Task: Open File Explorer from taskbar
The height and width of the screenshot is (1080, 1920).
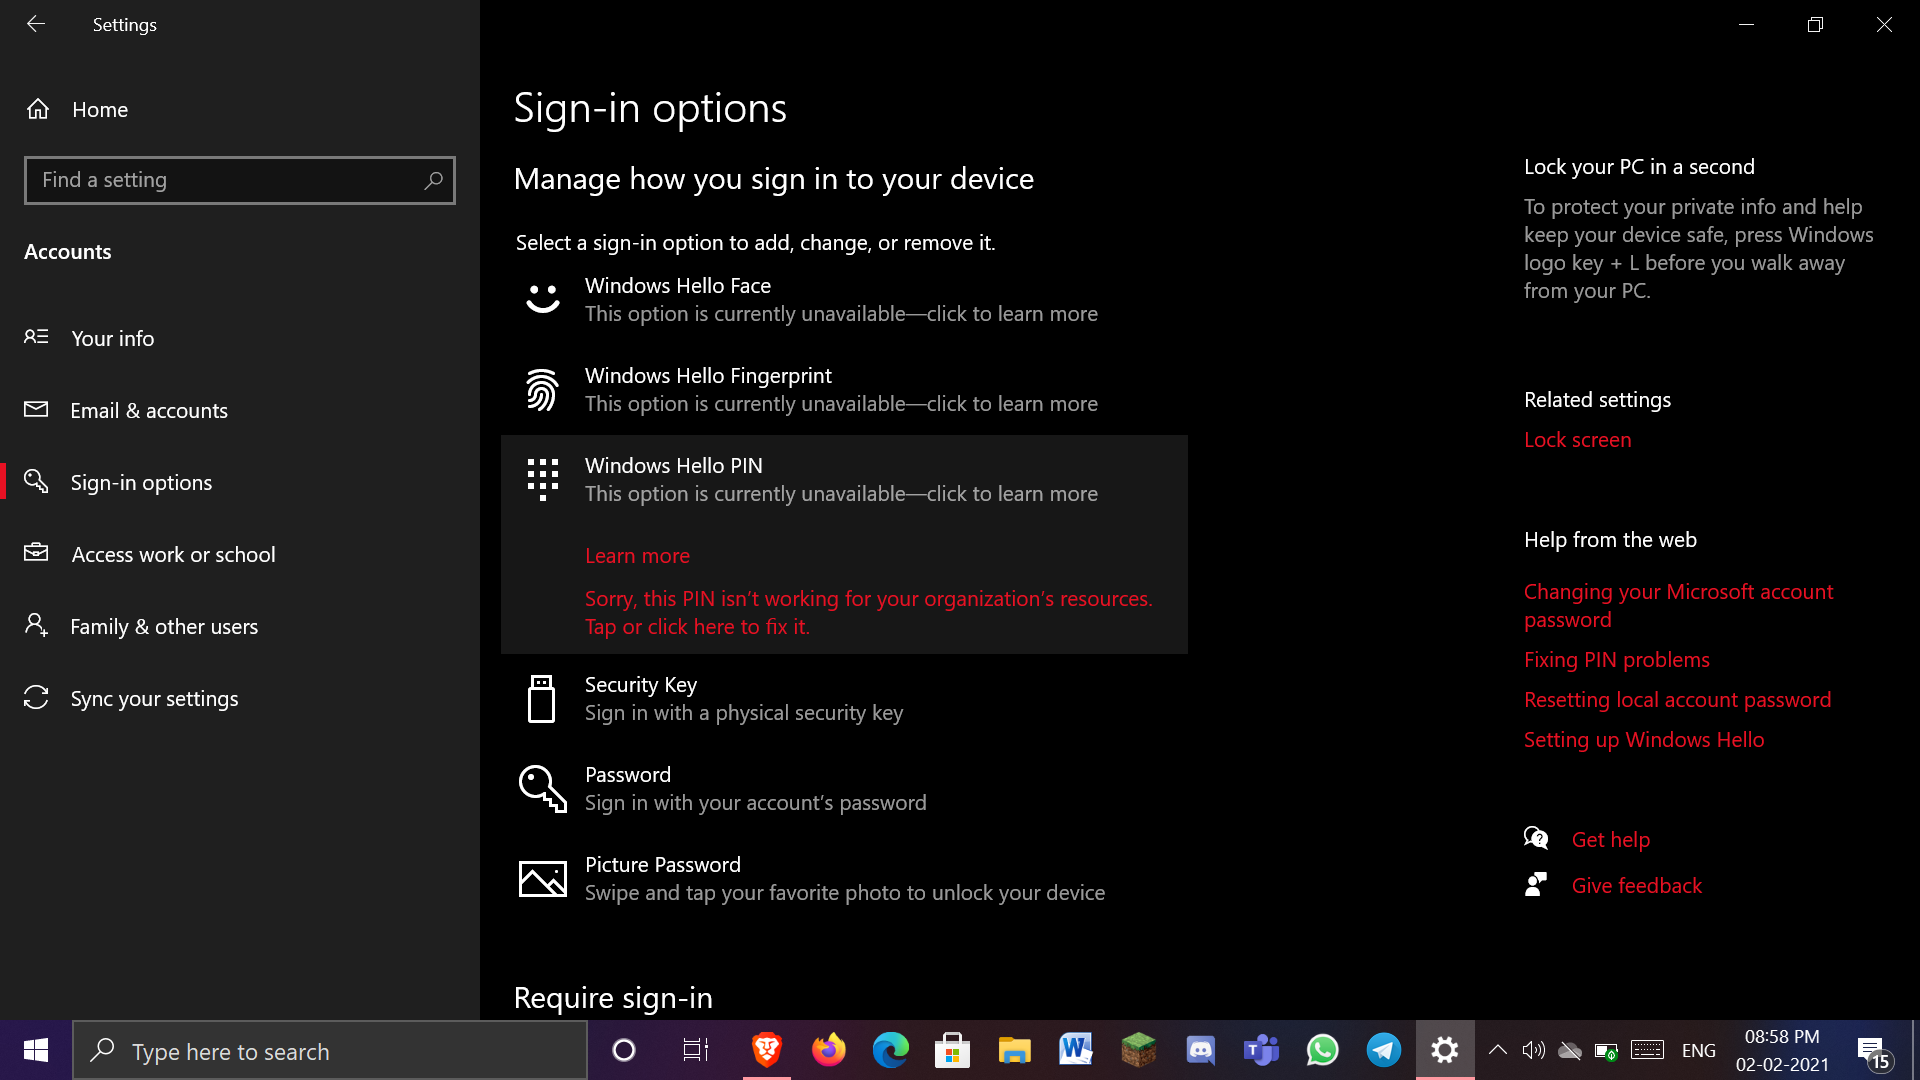Action: point(1014,1050)
